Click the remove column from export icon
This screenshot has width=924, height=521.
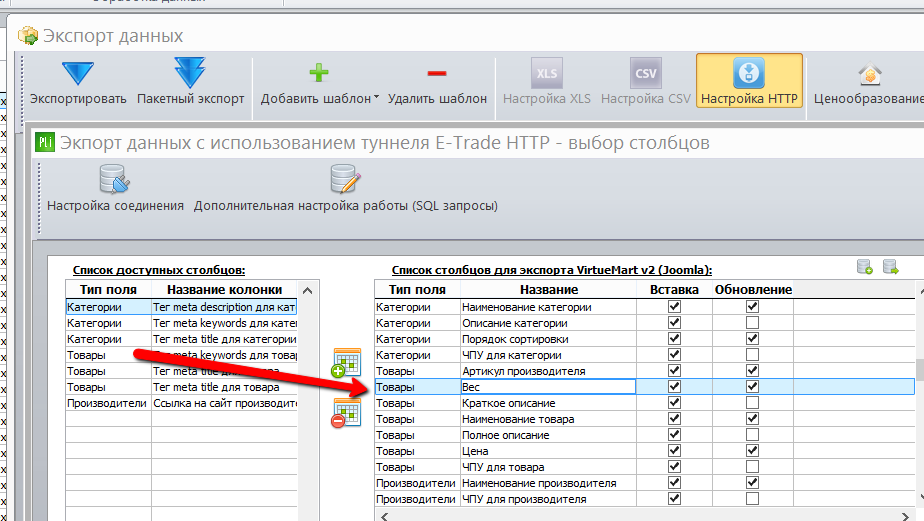click(x=346, y=413)
